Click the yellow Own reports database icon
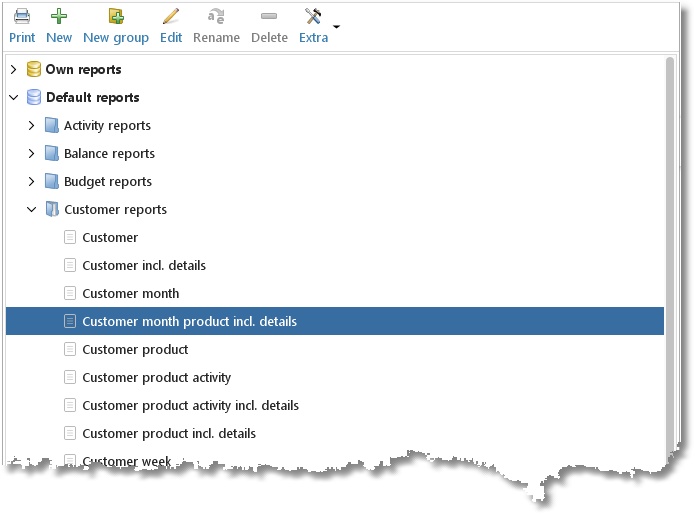The image size is (695, 516). click(x=34, y=69)
